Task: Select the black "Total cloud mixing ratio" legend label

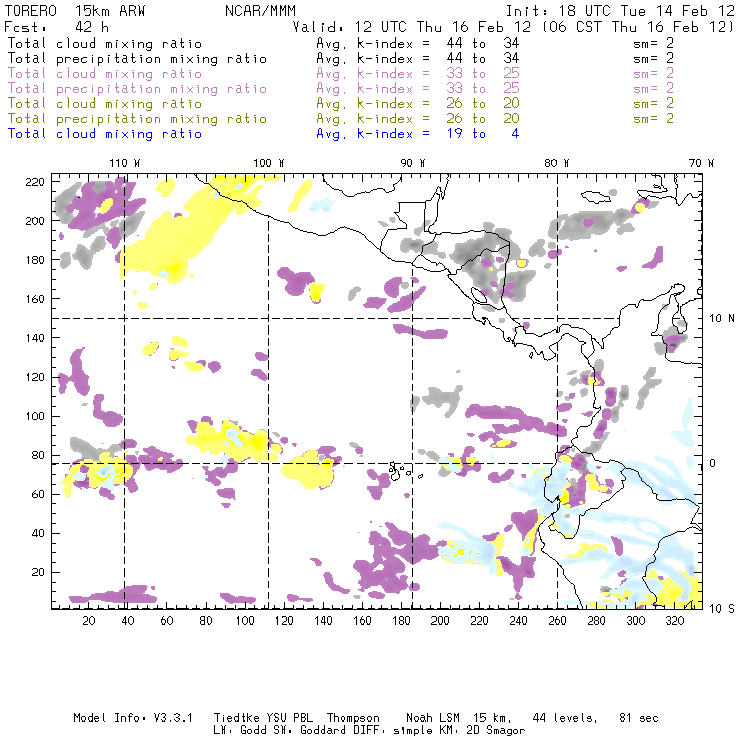Action: (x=105, y=43)
